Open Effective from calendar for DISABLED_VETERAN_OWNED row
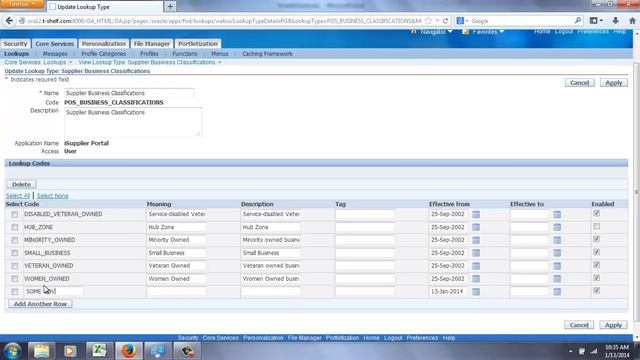Screen dimensions: 640x360 pos(476,214)
